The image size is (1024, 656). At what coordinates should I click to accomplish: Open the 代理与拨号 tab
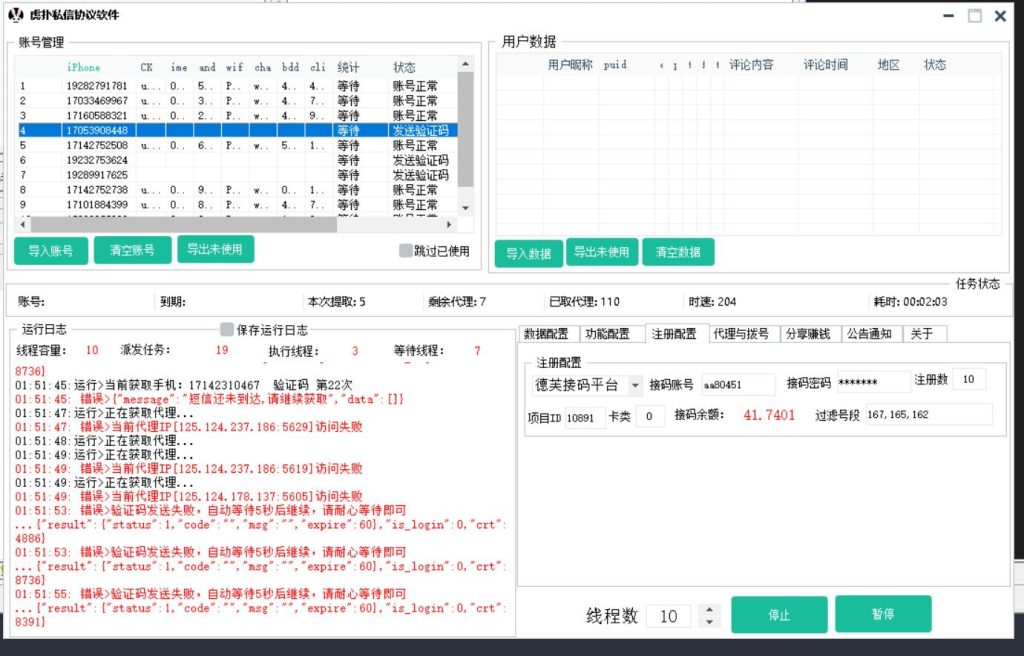pyautogui.click(x=741, y=334)
